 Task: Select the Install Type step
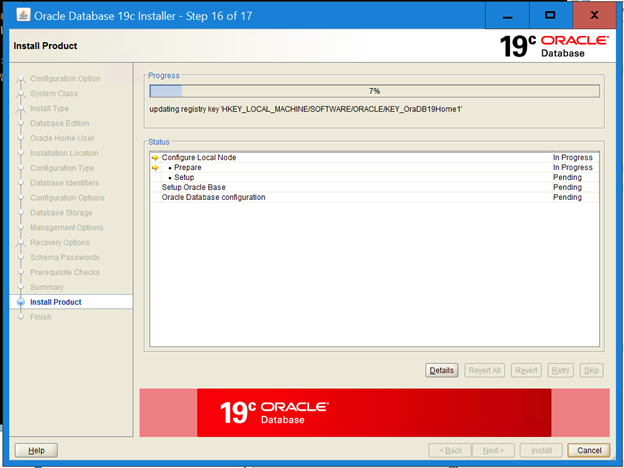[x=49, y=108]
